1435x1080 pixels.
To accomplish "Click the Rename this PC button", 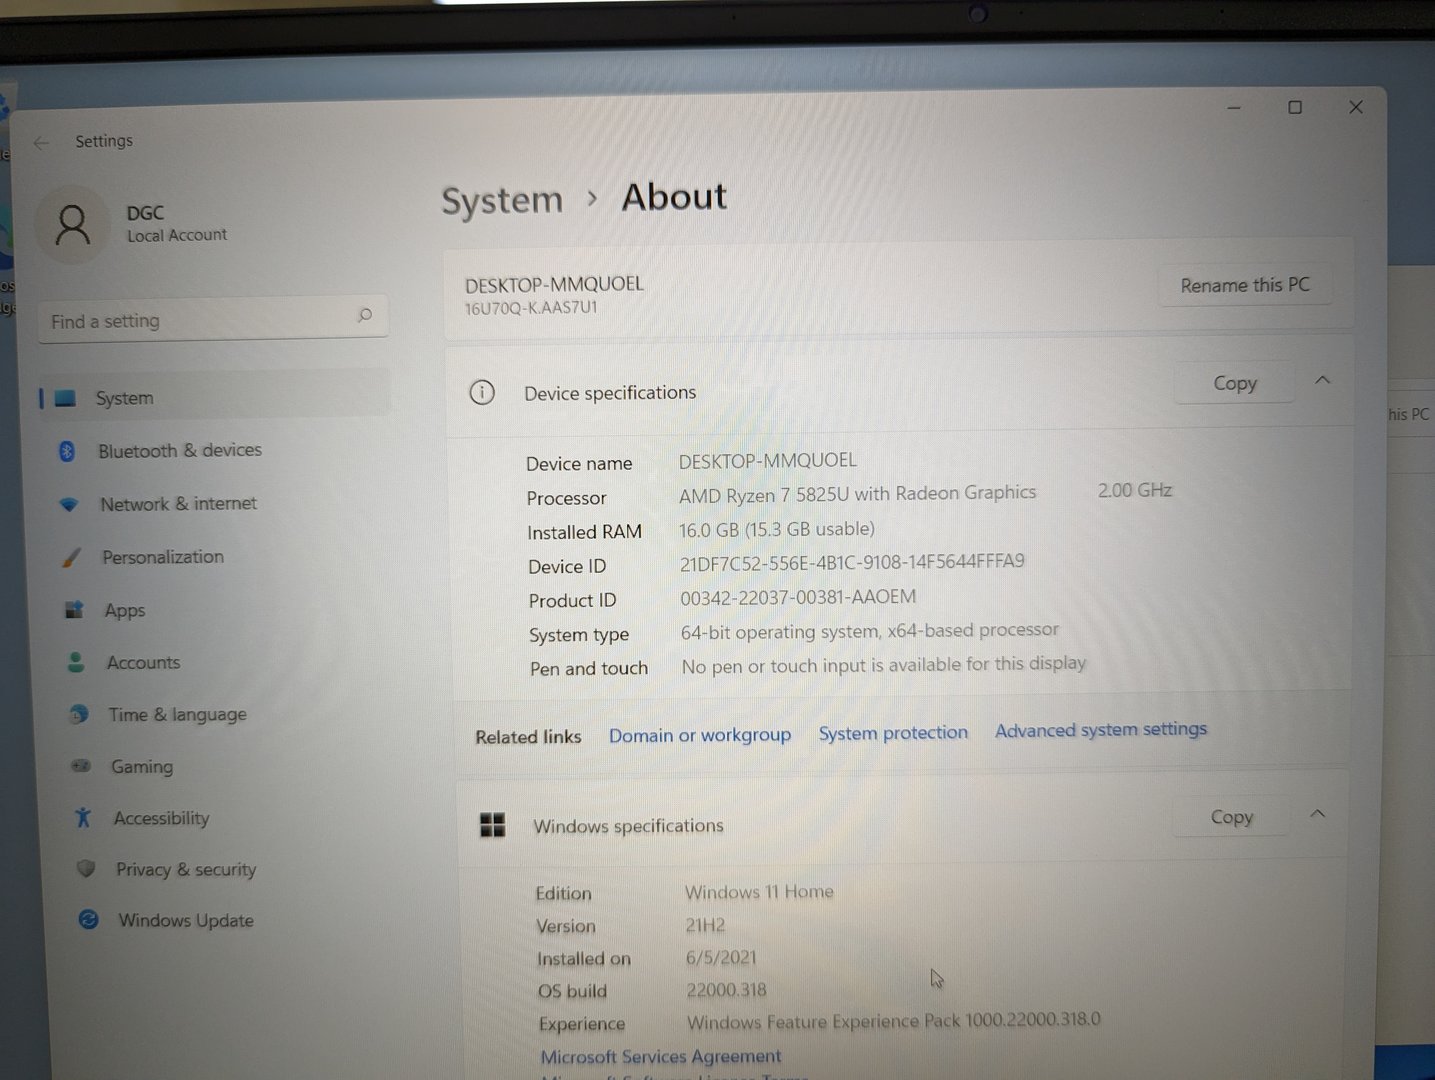I will pos(1244,286).
